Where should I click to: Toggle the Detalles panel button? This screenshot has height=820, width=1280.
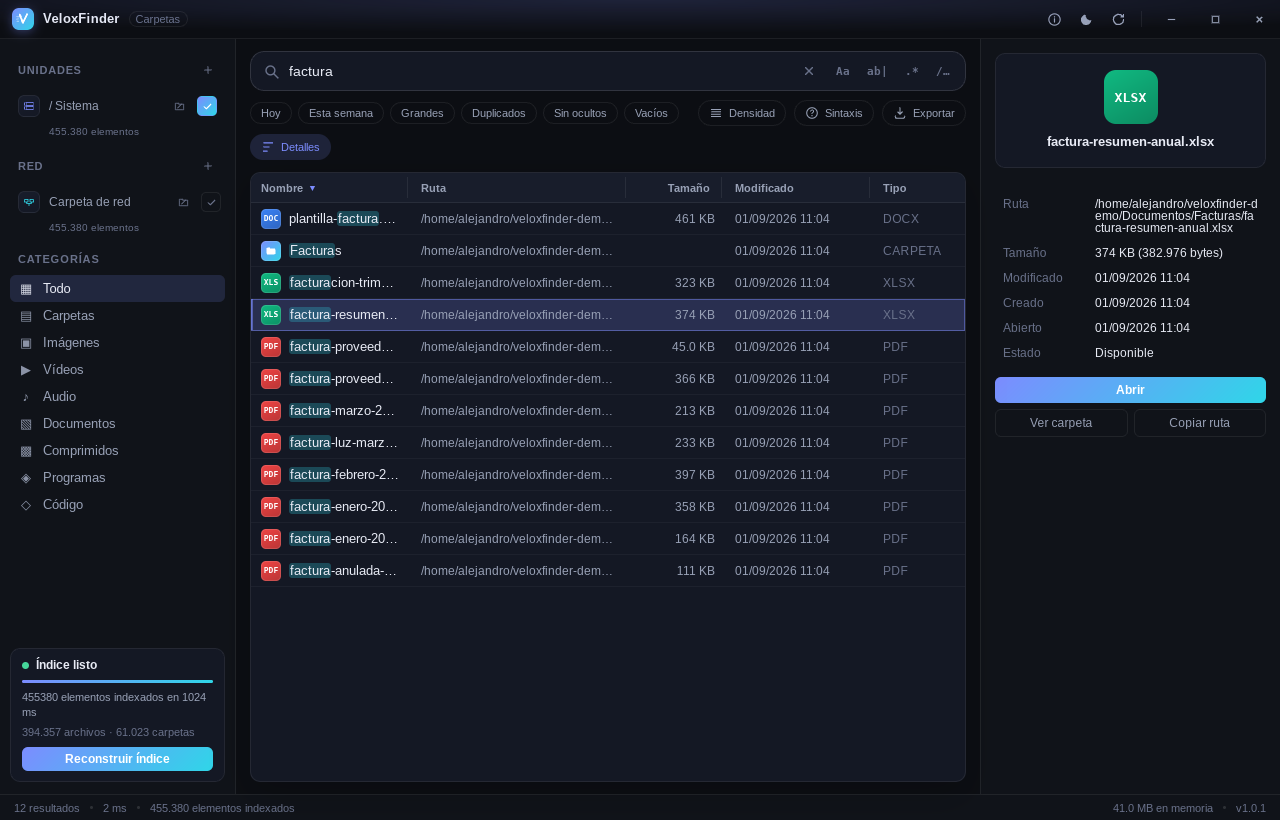click(290, 147)
